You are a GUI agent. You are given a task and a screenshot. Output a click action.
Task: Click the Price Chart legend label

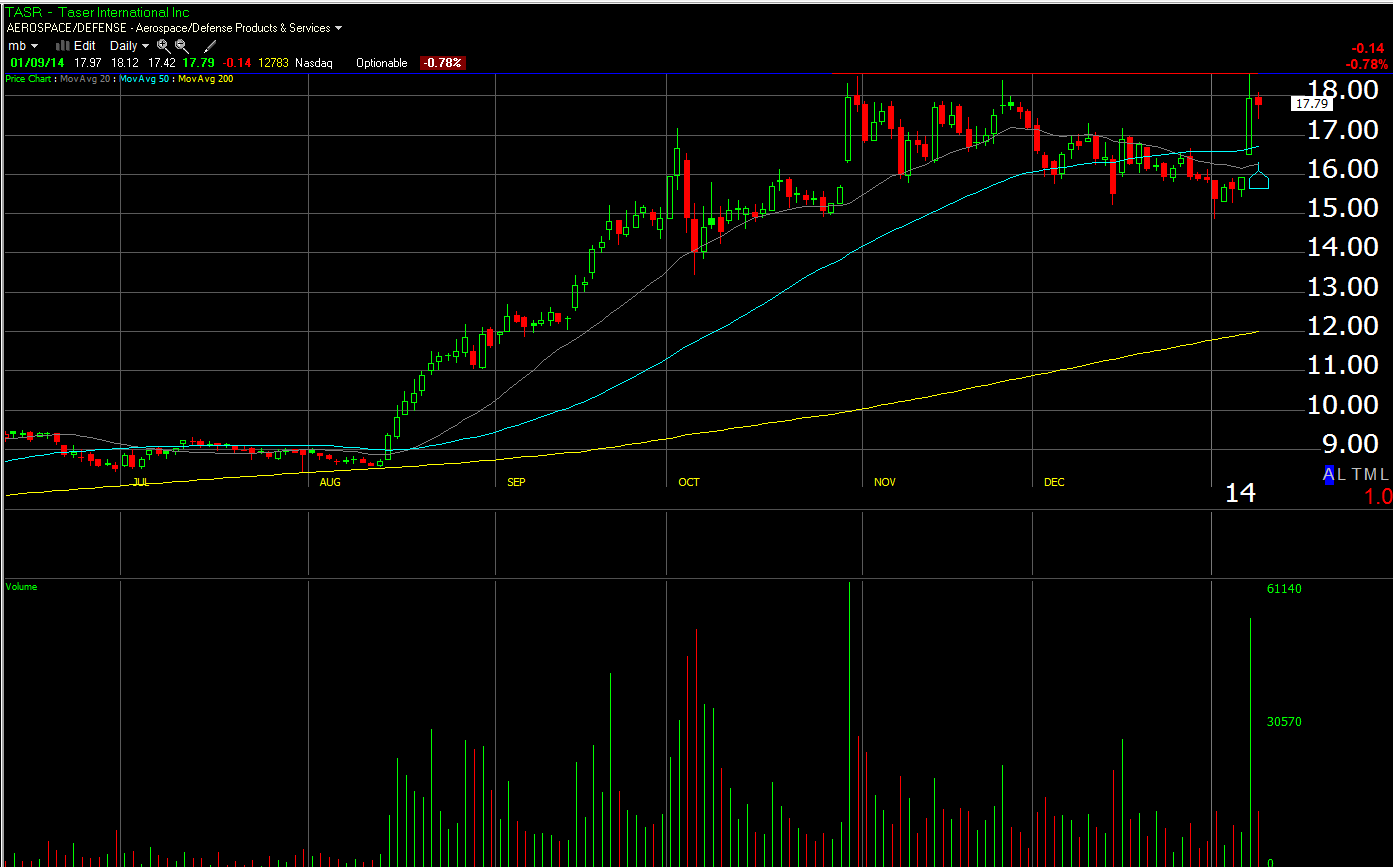pyautogui.click(x=30, y=79)
